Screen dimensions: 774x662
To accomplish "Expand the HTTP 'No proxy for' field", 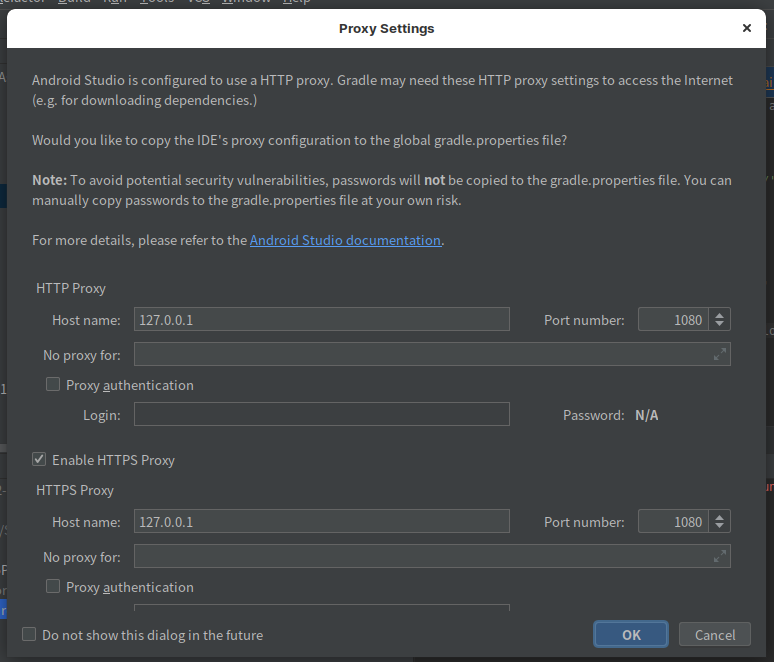I will pyautogui.click(x=720, y=354).
